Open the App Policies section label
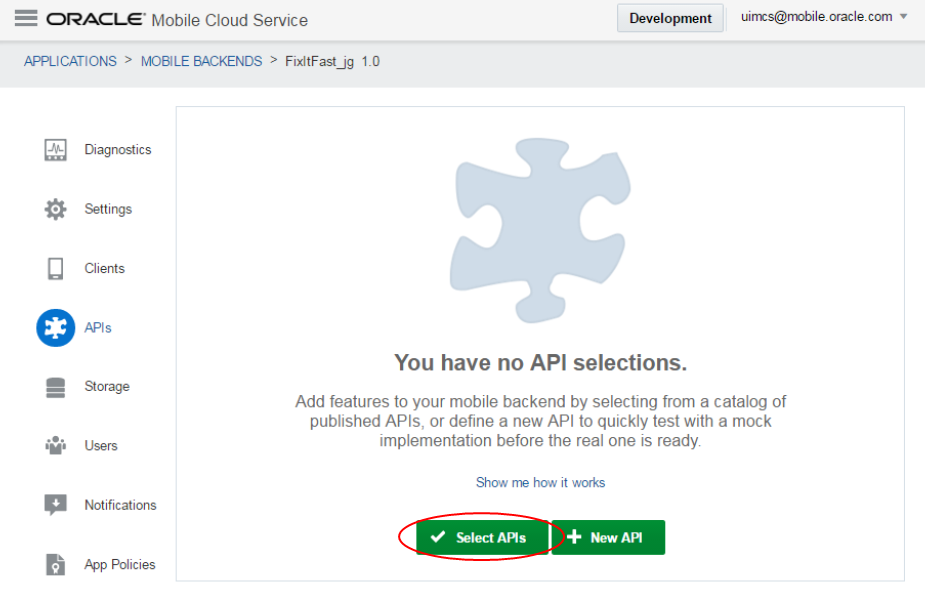 pos(120,564)
